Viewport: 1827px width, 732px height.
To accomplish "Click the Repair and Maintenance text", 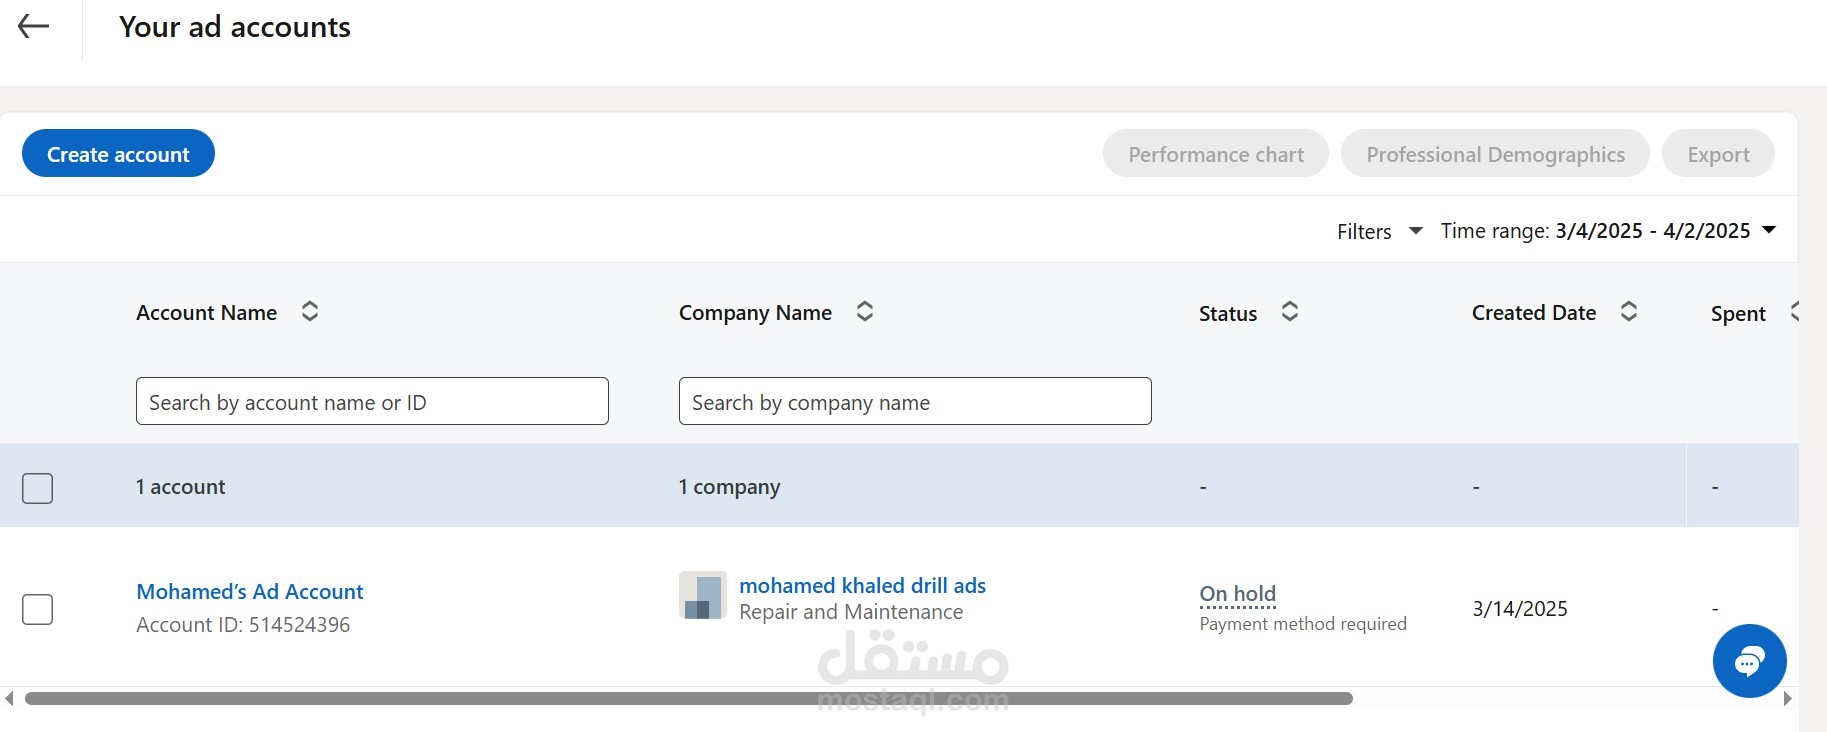I will coord(851,612).
